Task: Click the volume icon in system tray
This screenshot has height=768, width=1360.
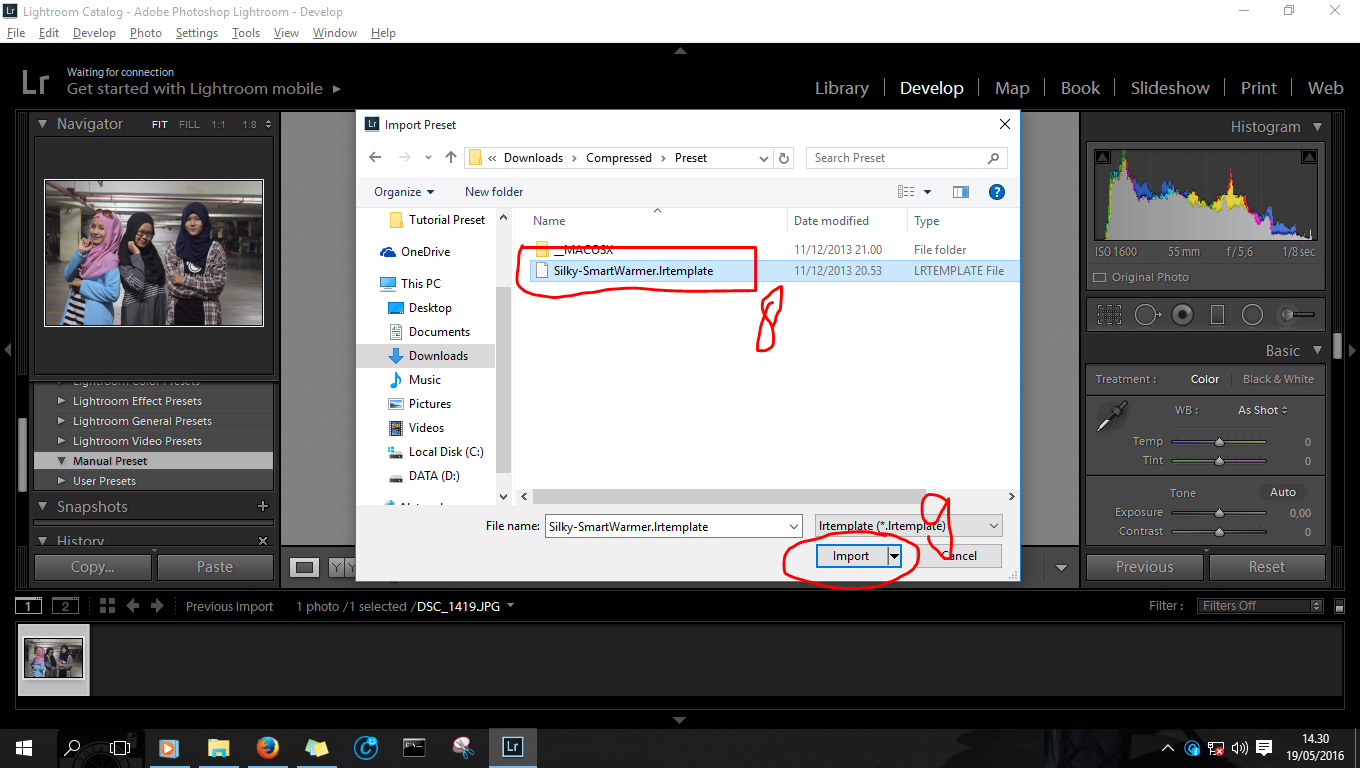Action: pyautogui.click(x=1240, y=748)
